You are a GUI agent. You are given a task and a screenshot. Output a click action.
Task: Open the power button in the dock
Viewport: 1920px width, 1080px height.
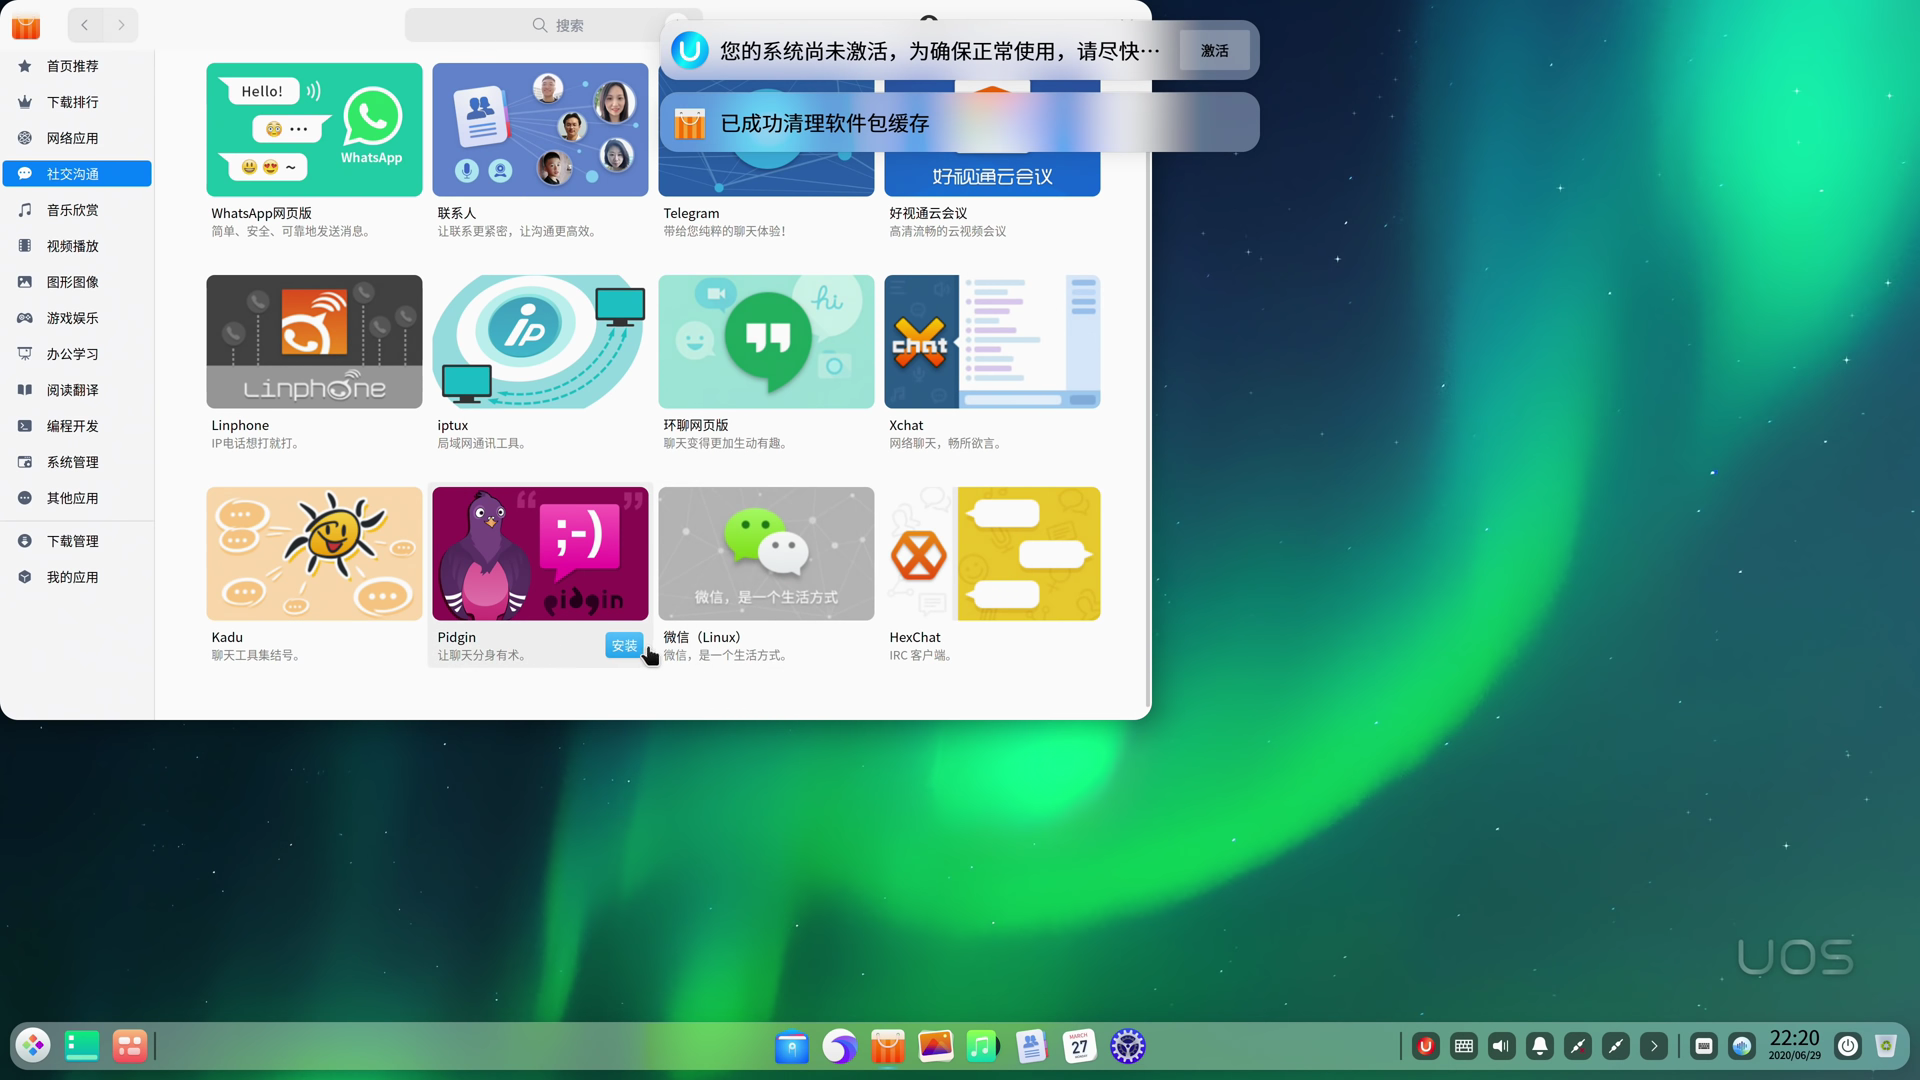1848,1047
